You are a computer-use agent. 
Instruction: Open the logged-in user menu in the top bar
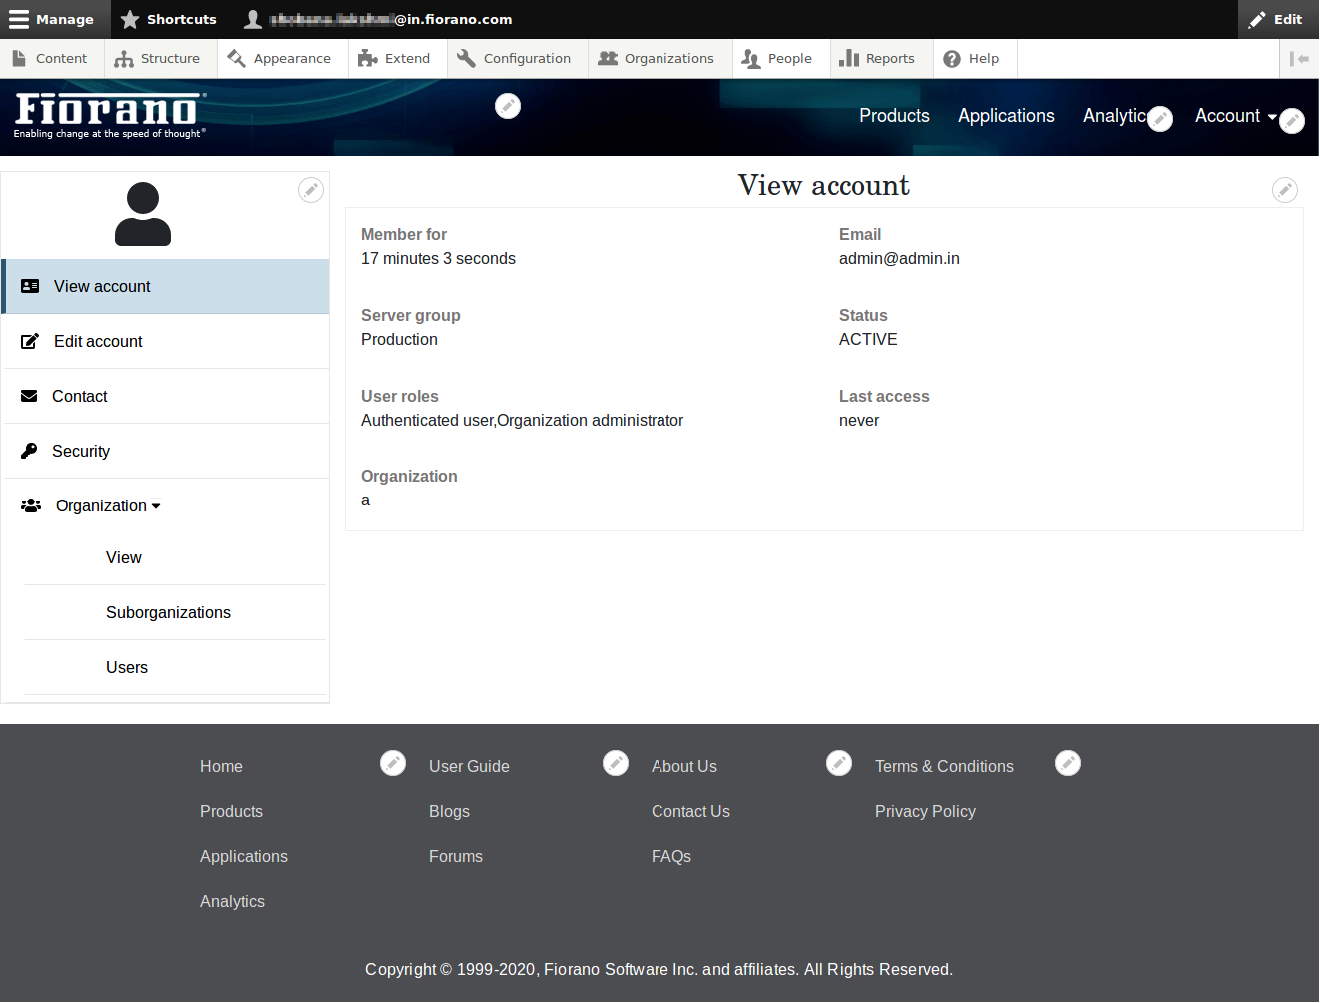(x=378, y=19)
